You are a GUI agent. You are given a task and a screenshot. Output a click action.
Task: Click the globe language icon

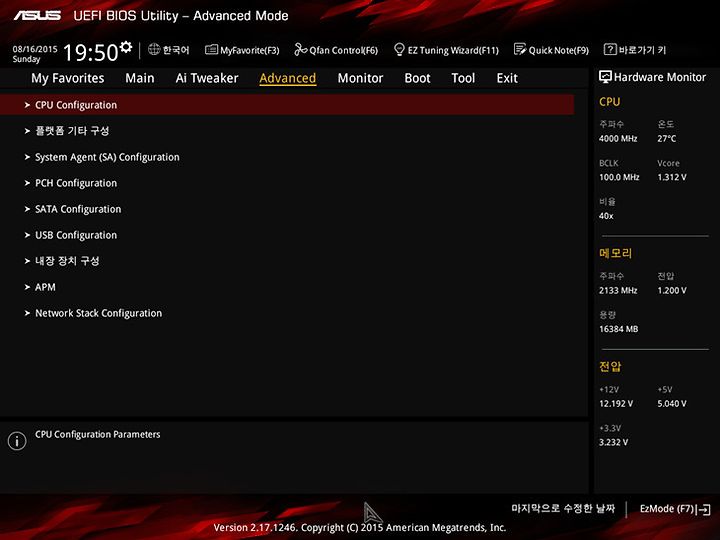[x=154, y=49]
